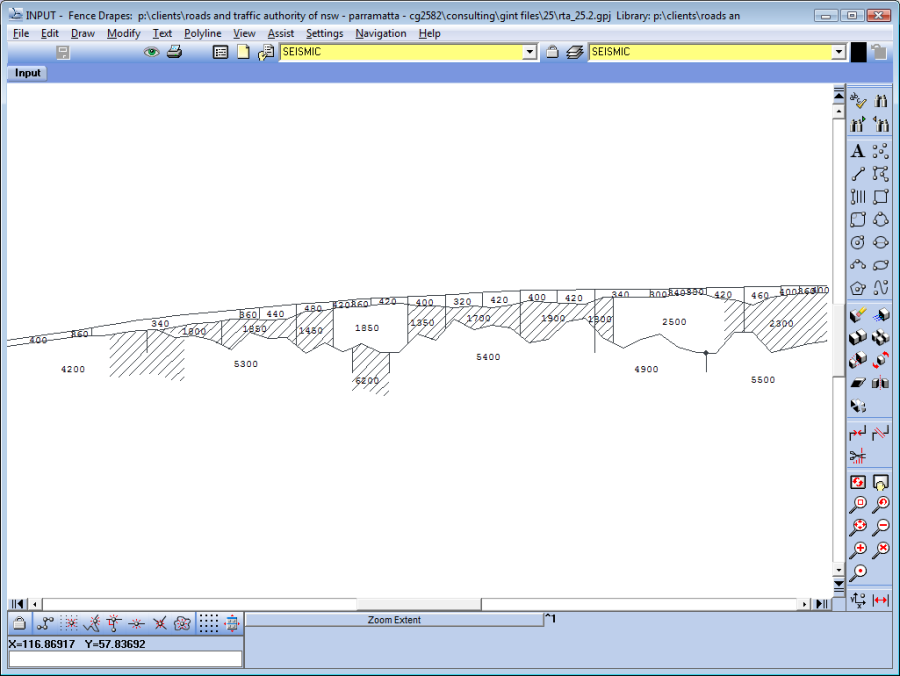Select the zoom in magnifier with plus
The image size is (900, 676).
coord(858,550)
